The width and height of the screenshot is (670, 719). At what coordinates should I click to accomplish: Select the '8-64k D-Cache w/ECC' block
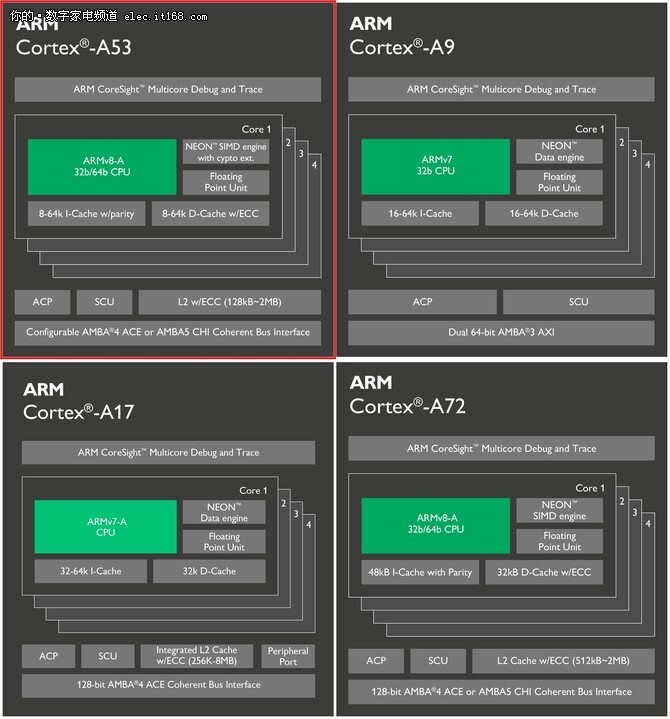coord(210,214)
